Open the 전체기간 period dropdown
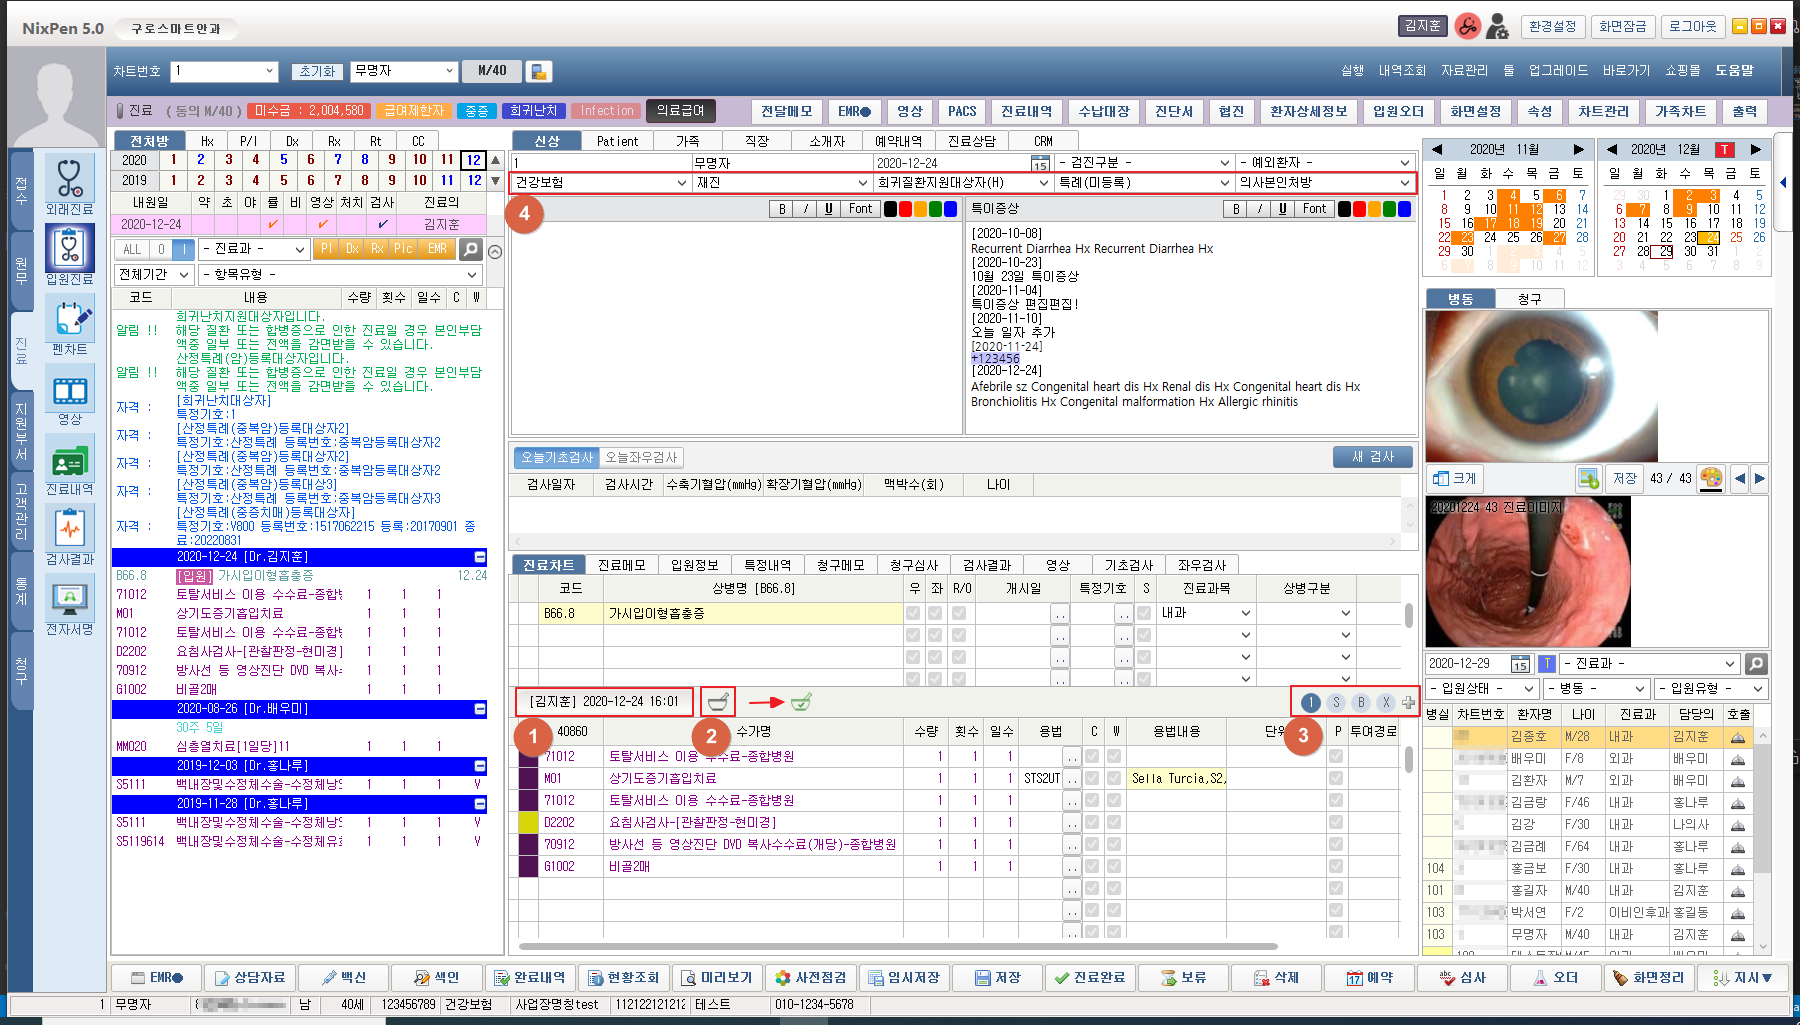 point(184,274)
